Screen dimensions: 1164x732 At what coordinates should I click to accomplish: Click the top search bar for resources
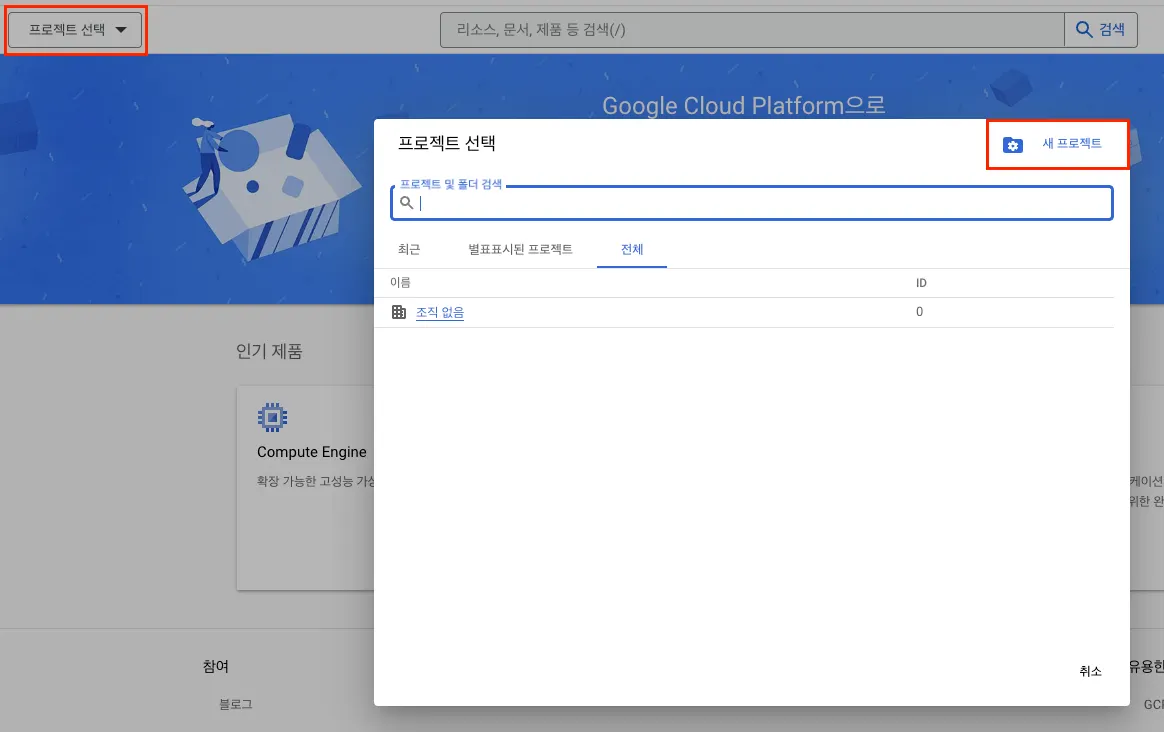coord(752,30)
